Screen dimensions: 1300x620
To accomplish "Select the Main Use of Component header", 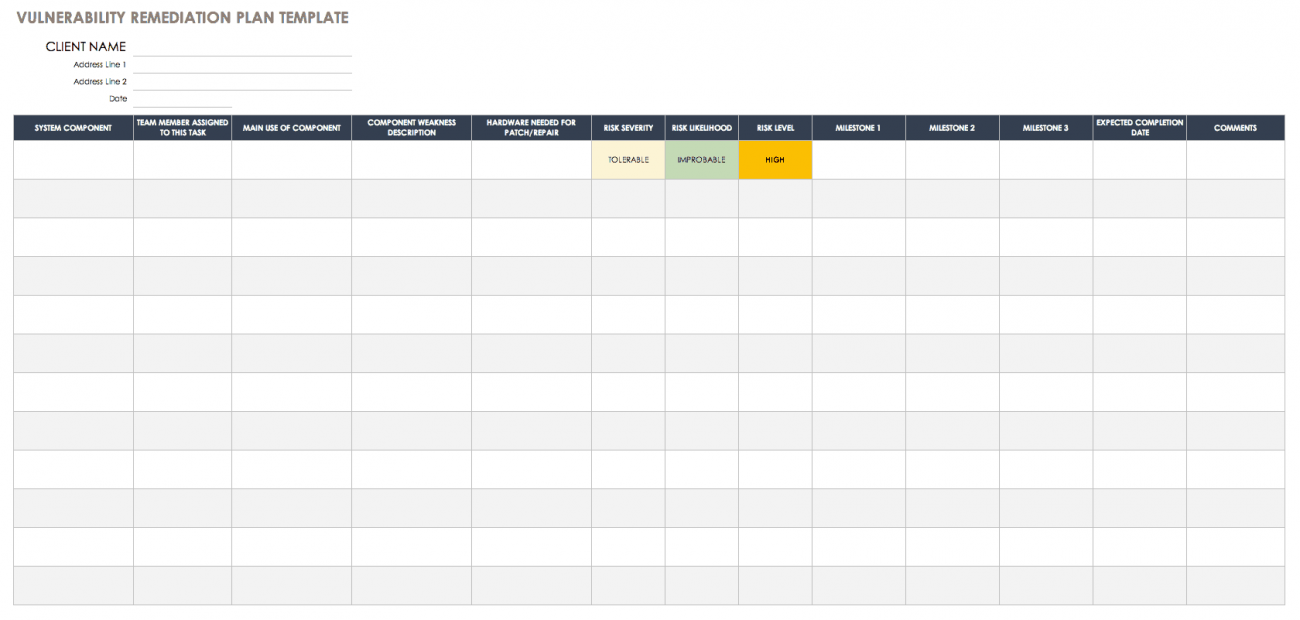I will pyautogui.click(x=291, y=128).
